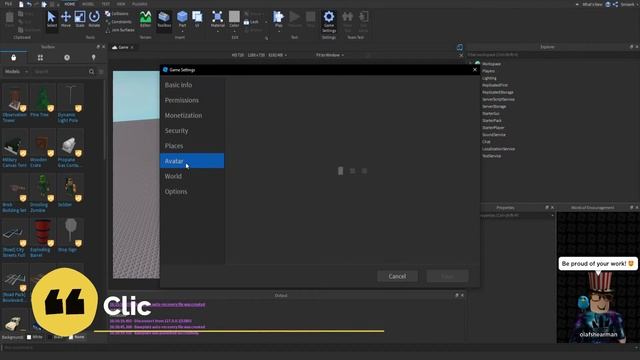Switch to the TEST ribbon tab

click(x=105, y=4)
